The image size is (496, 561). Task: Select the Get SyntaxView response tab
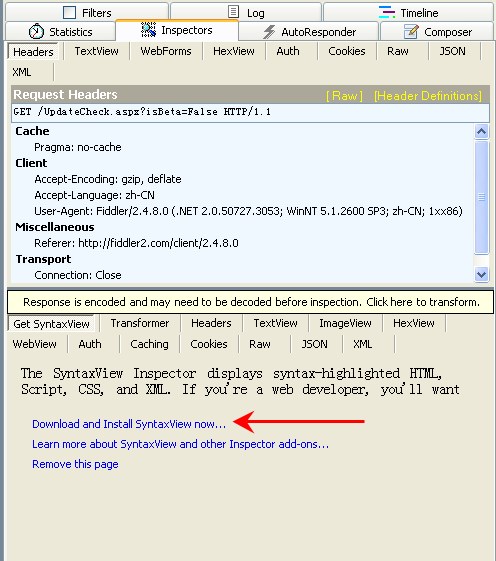[51, 324]
